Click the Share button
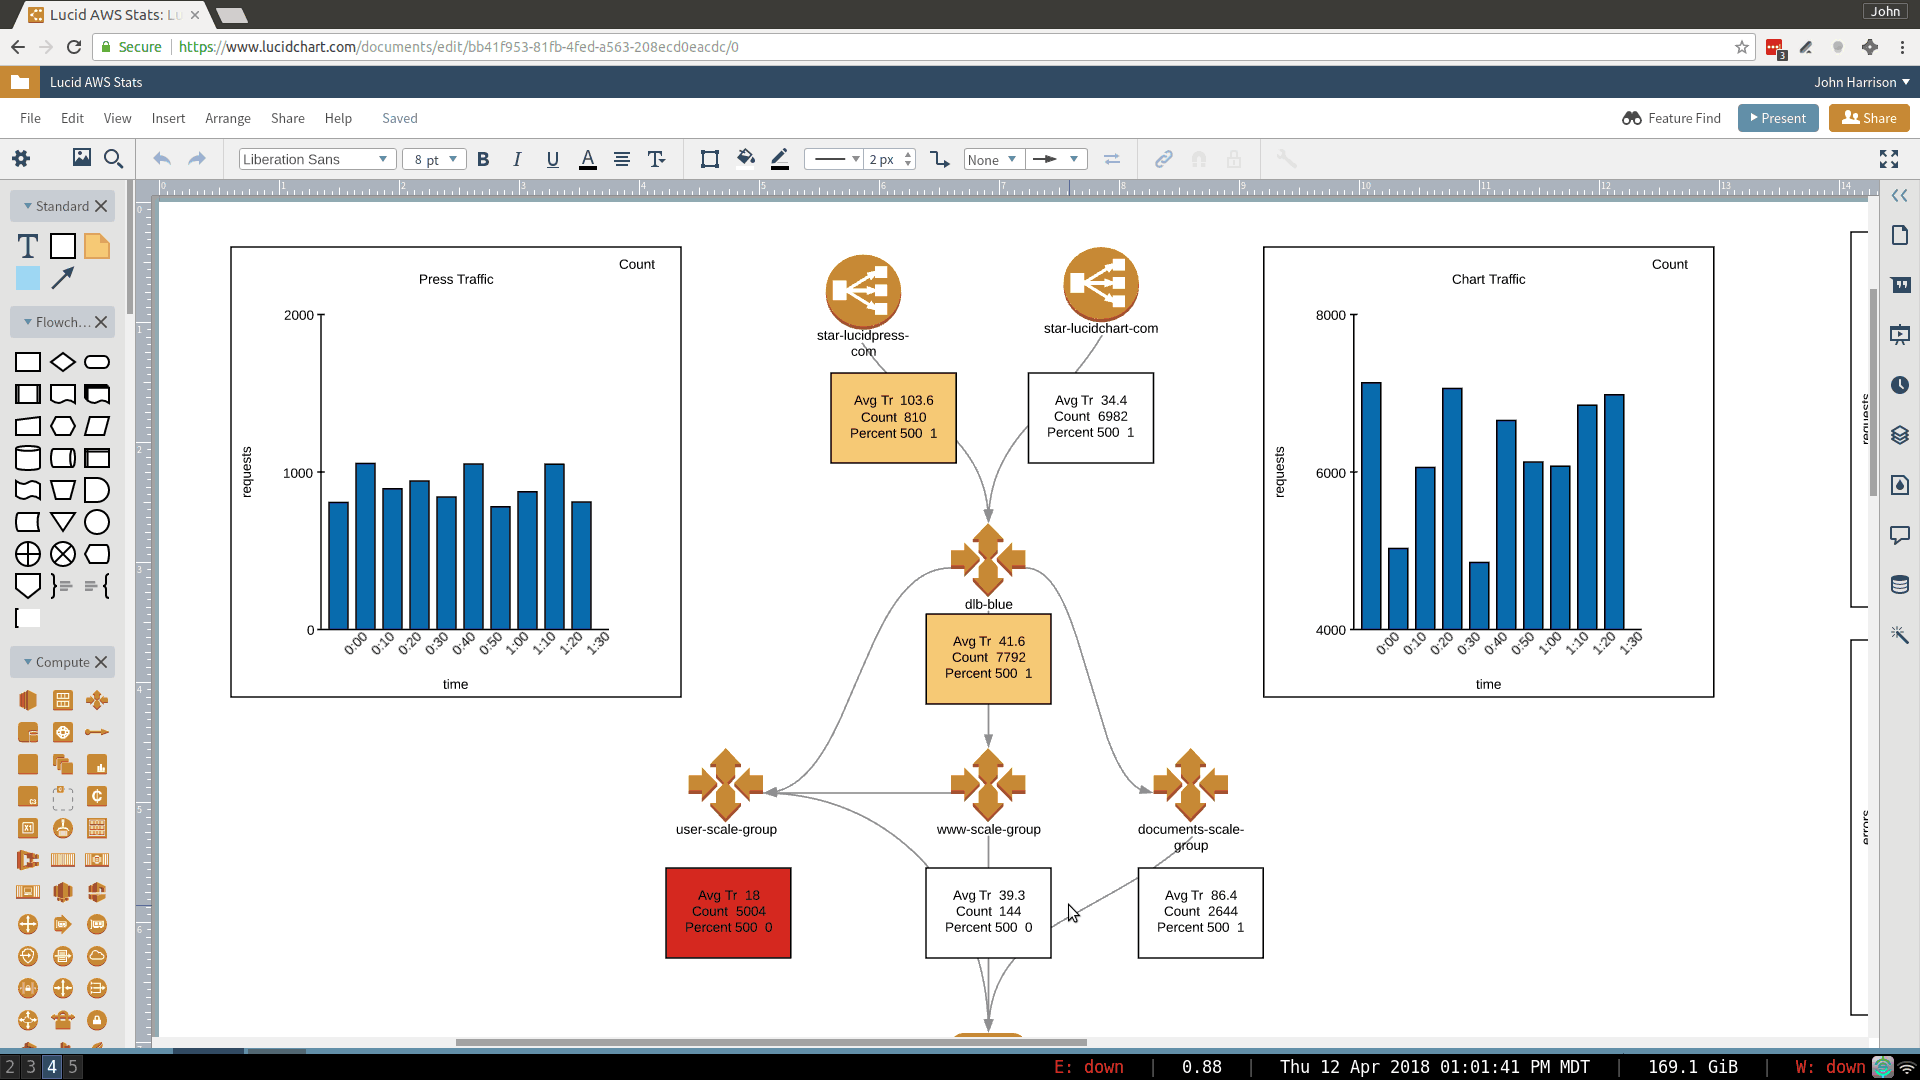The width and height of the screenshot is (1920, 1080). coord(1868,118)
